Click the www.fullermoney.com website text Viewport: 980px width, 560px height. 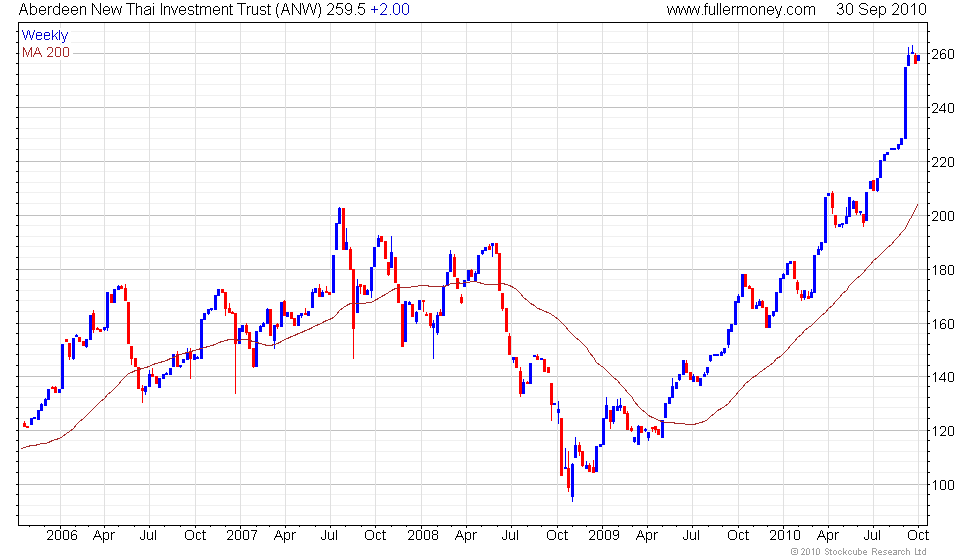click(x=741, y=10)
